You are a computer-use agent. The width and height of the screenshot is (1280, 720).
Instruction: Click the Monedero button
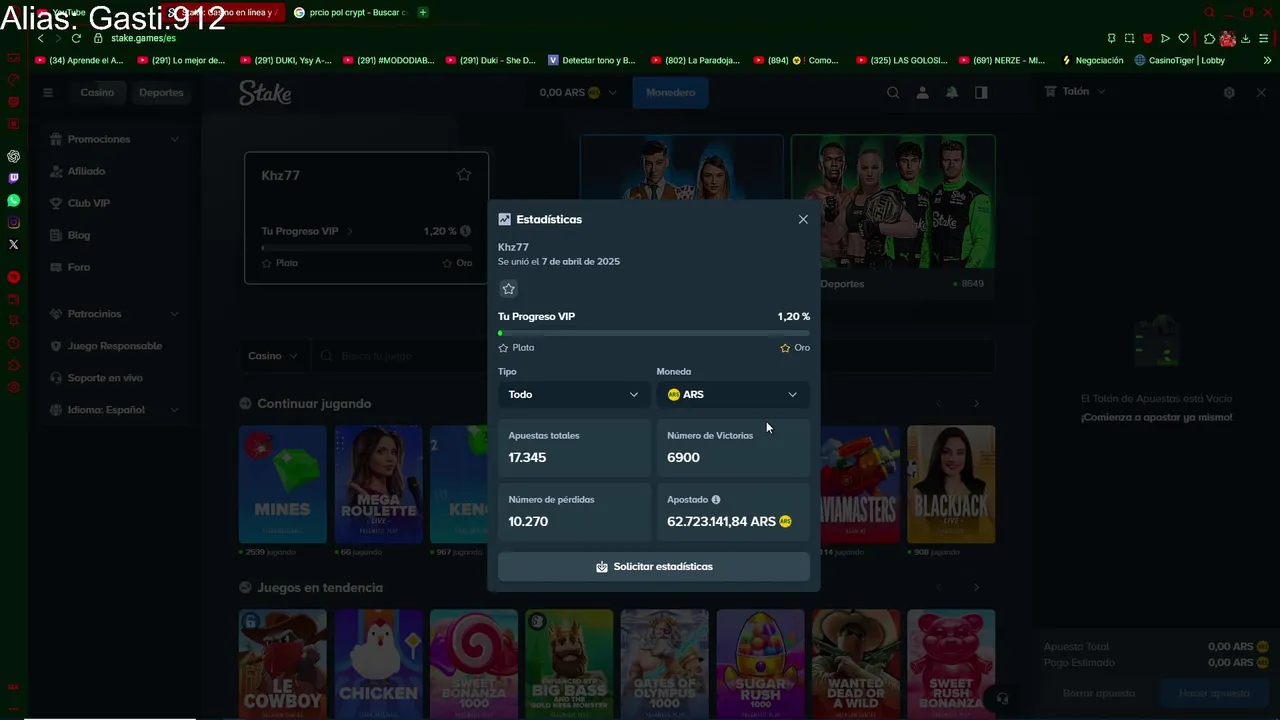(x=670, y=93)
